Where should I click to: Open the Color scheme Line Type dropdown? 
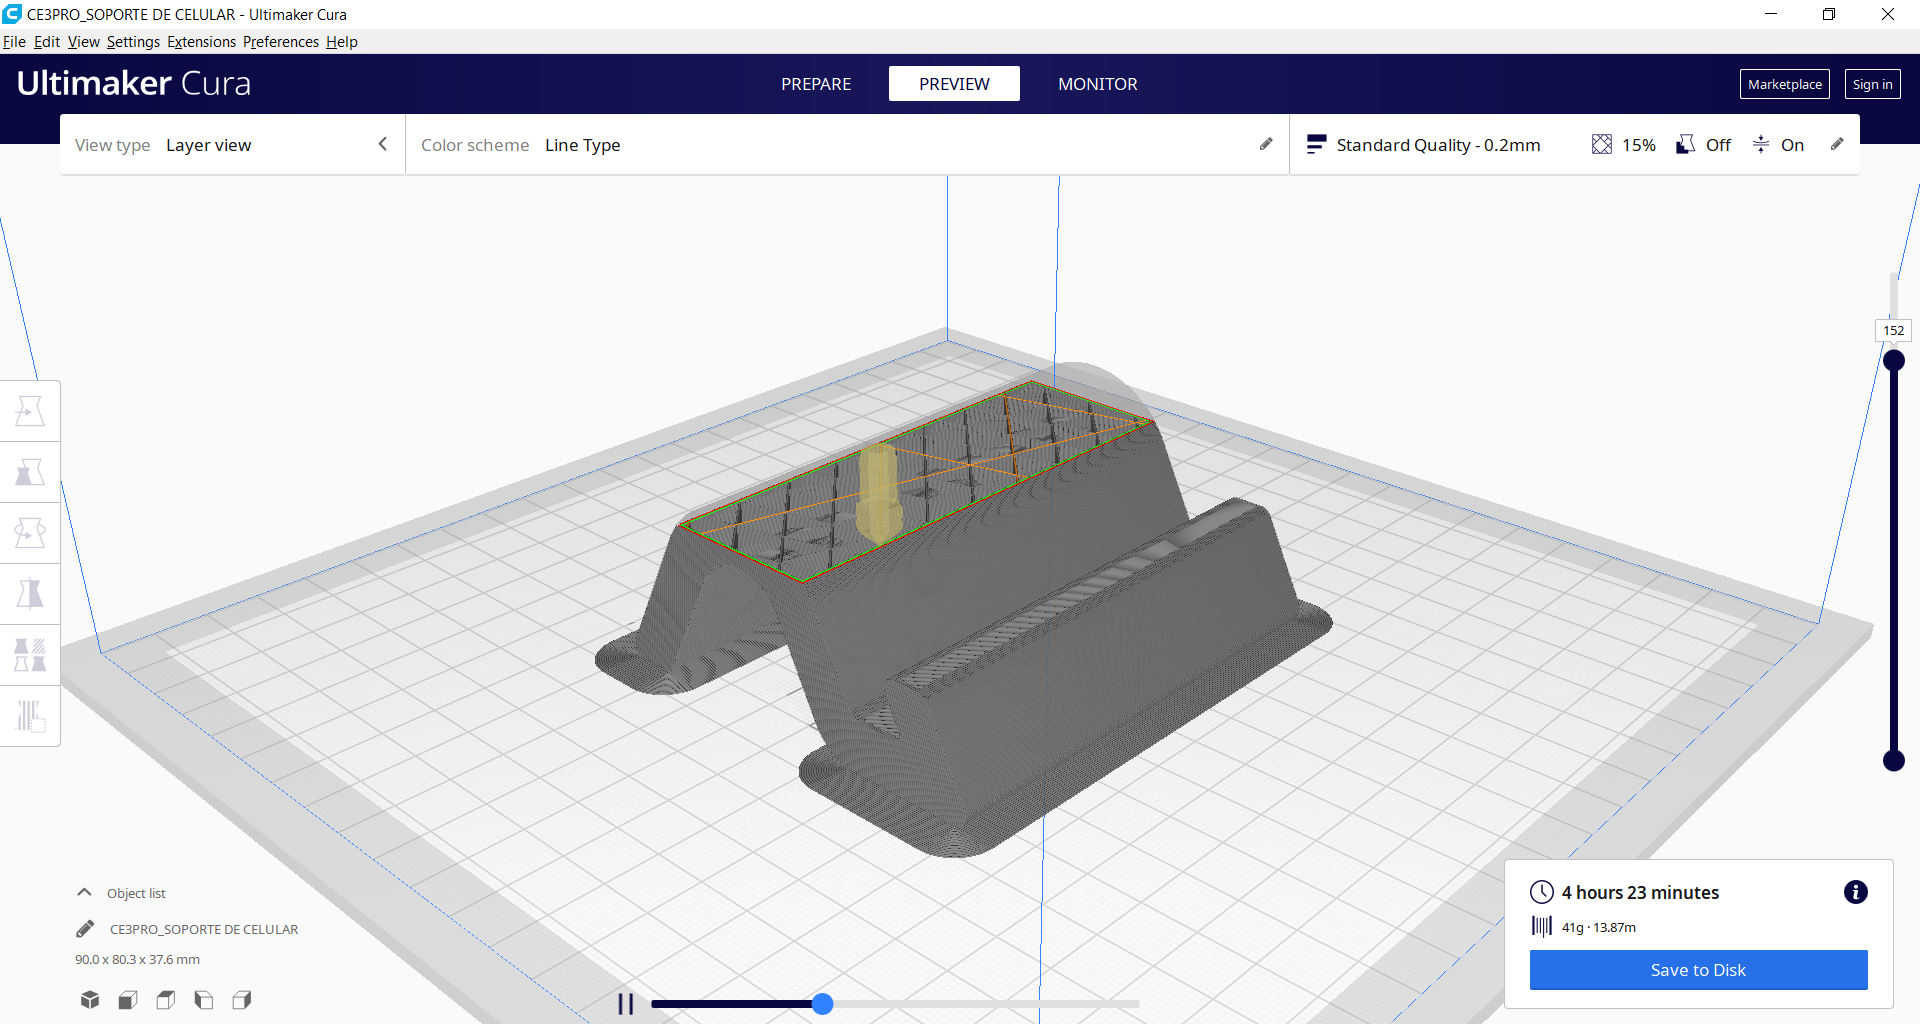click(x=583, y=145)
